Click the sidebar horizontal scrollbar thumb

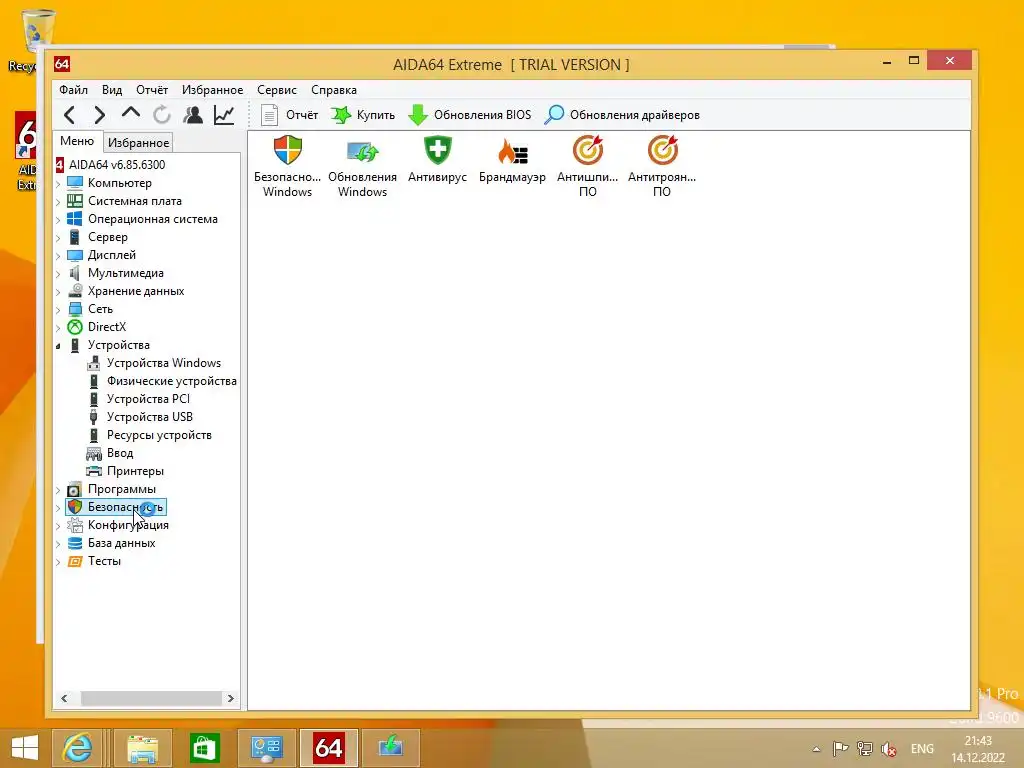tap(151, 698)
